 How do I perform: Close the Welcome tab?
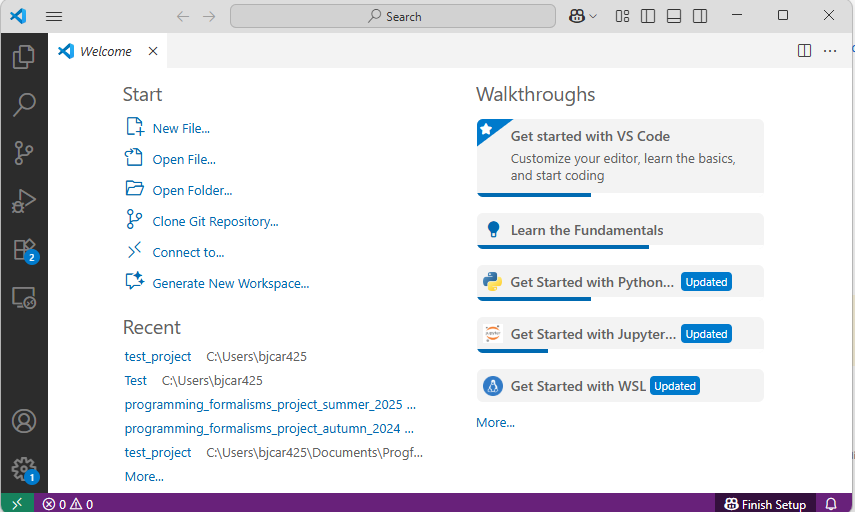point(153,51)
